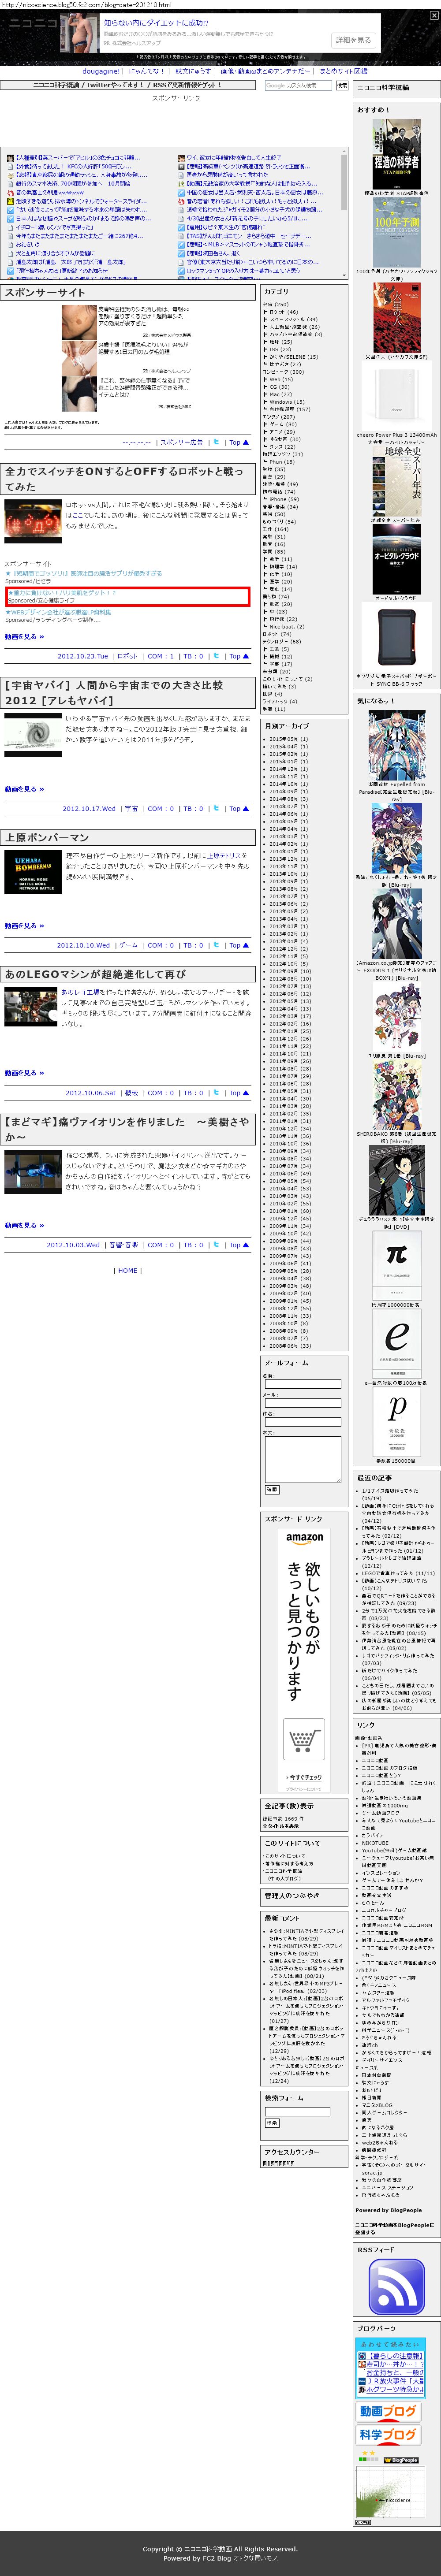The height and width of the screenshot is (2576, 441).
Task: Go to にゃんてな! in top navigation
Action: click(x=146, y=71)
